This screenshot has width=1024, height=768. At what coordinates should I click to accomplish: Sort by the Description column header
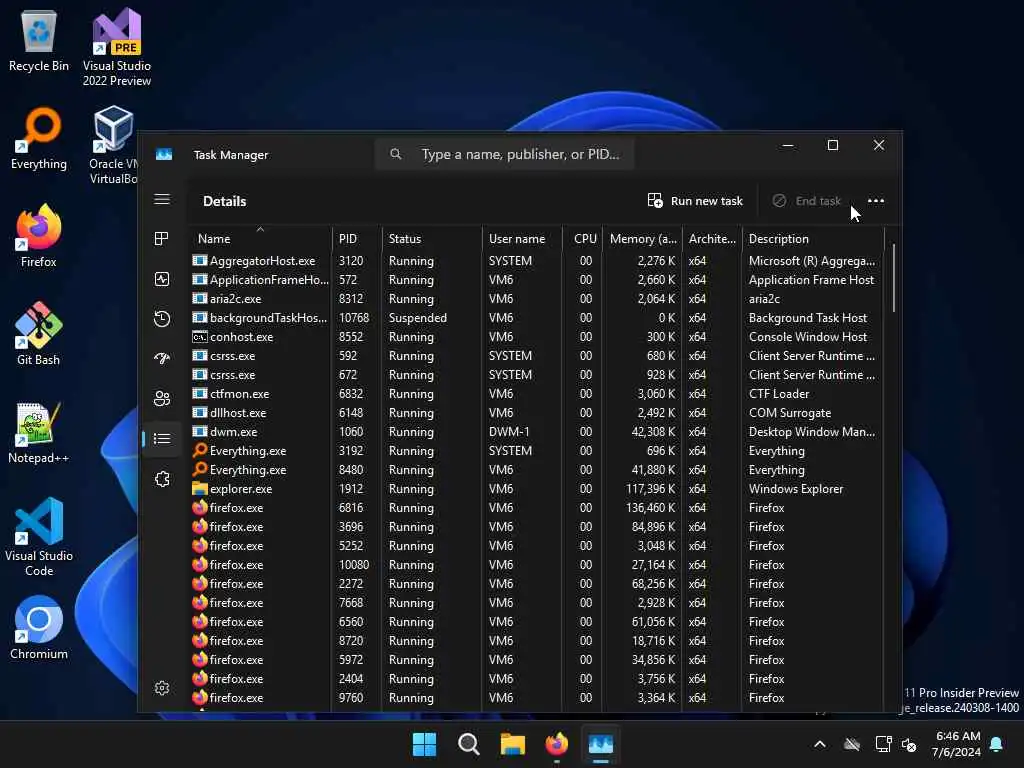pos(813,238)
